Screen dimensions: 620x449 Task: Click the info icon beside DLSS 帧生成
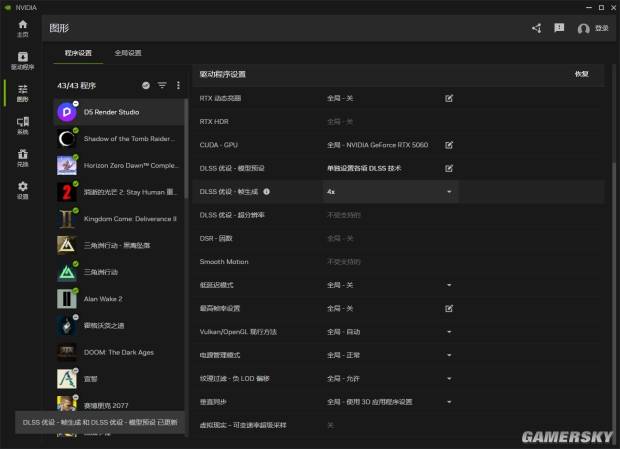(267, 192)
